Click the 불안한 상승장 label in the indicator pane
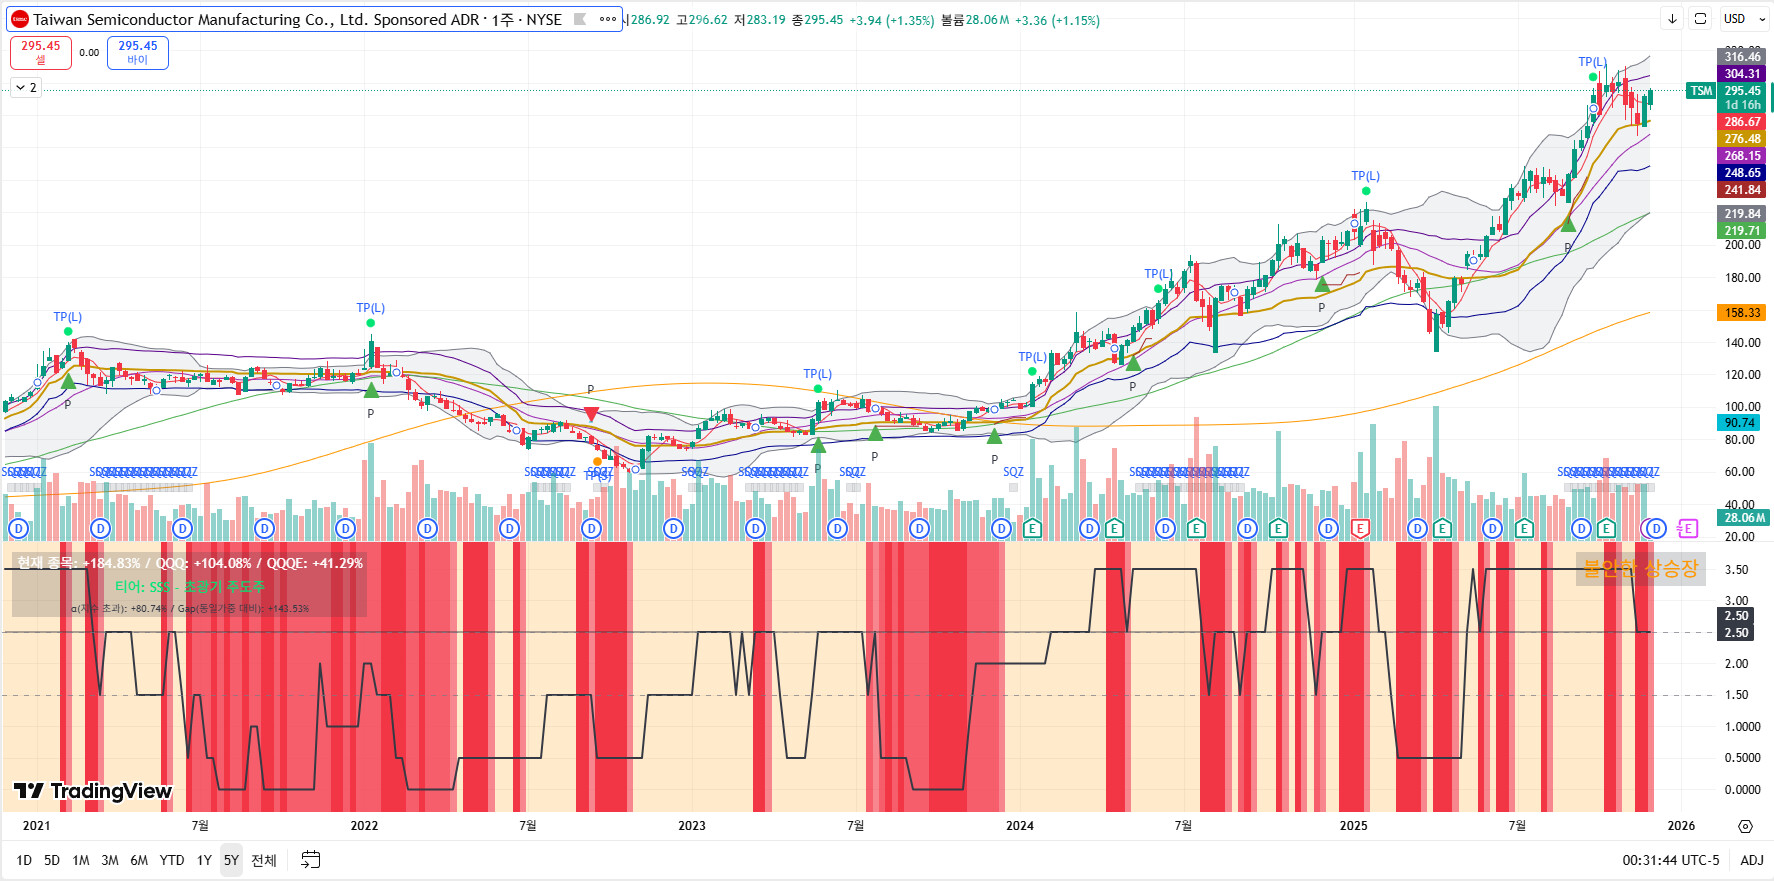 point(1641,569)
